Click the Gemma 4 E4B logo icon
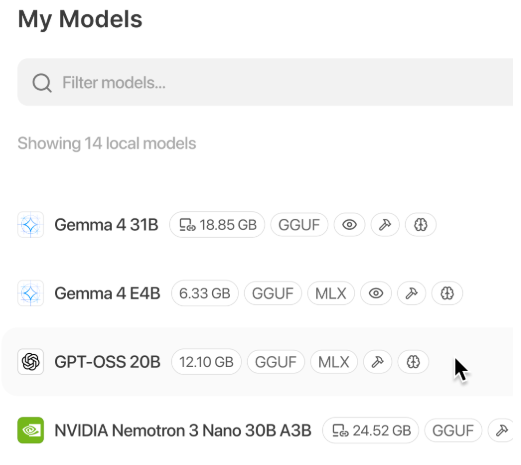 30,293
